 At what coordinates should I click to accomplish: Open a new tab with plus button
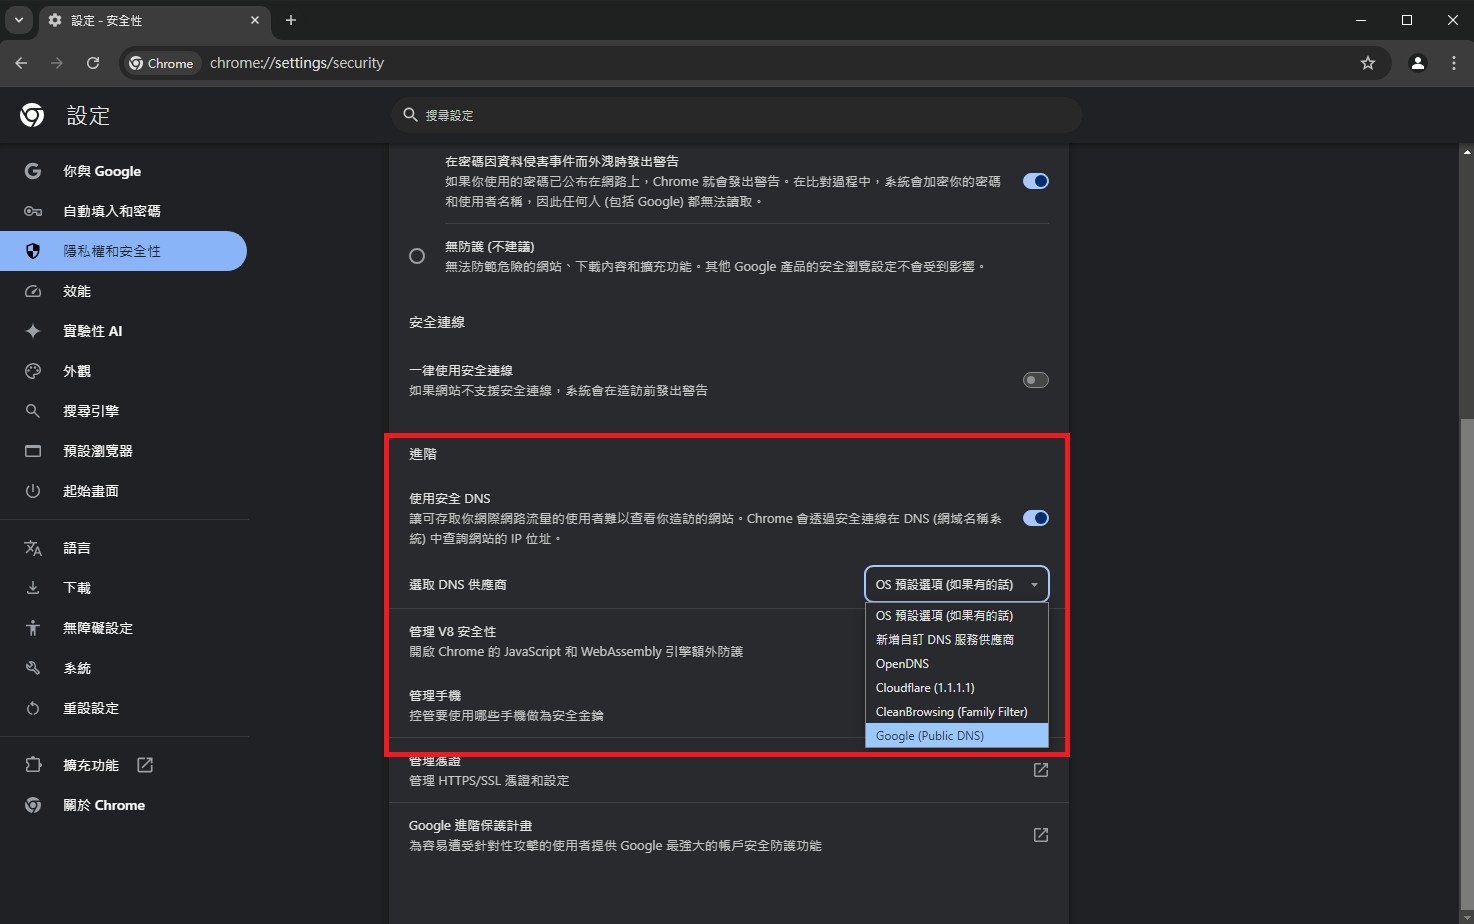[291, 20]
